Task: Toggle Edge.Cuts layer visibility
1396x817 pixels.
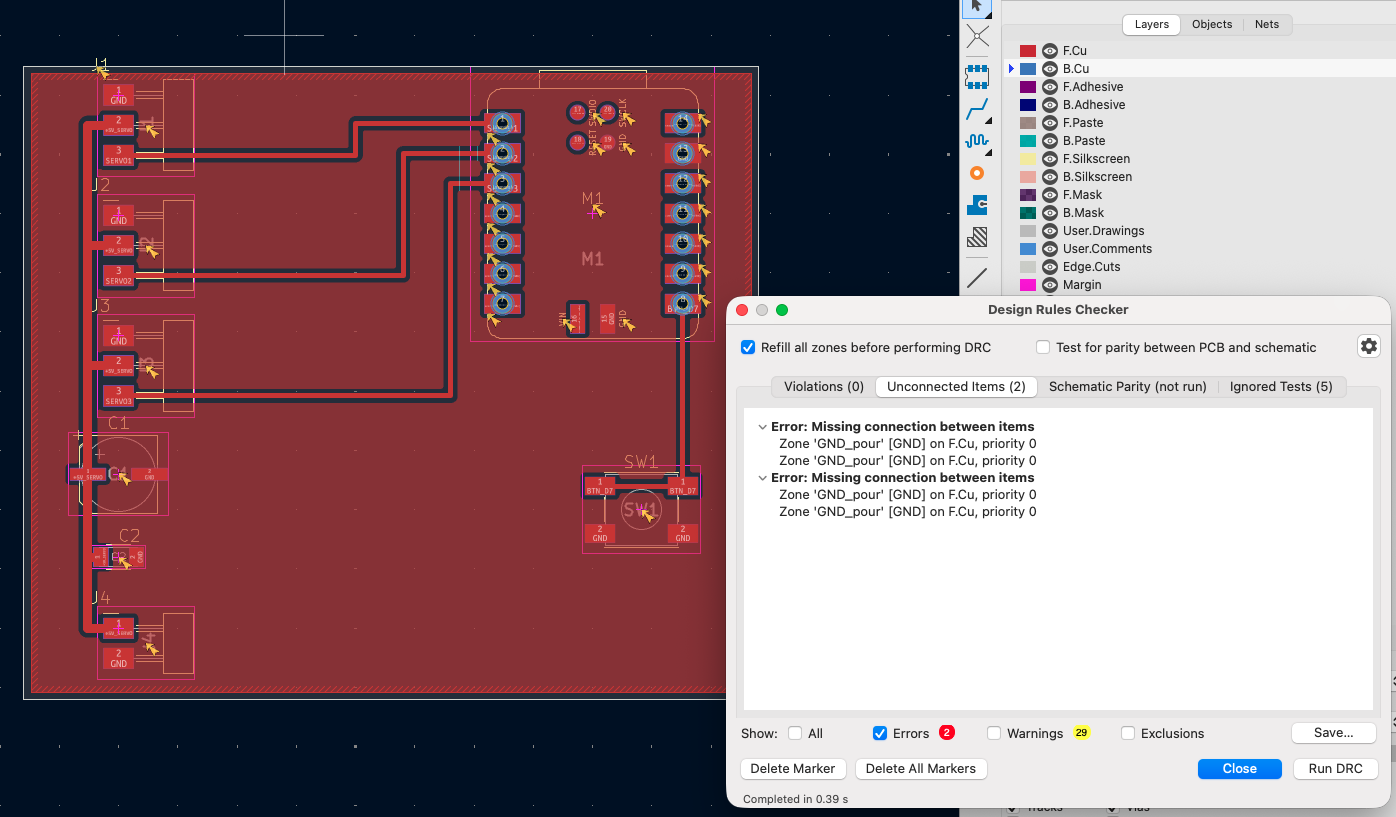Action: [x=1050, y=267]
